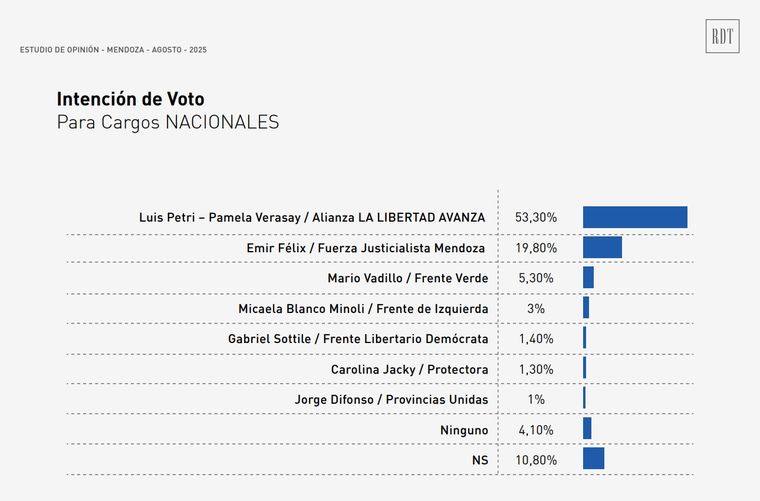Viewport: 760px width, 501px height.
Task: Click the Emir Félix candidate label
Action: (x=366, y=247)
